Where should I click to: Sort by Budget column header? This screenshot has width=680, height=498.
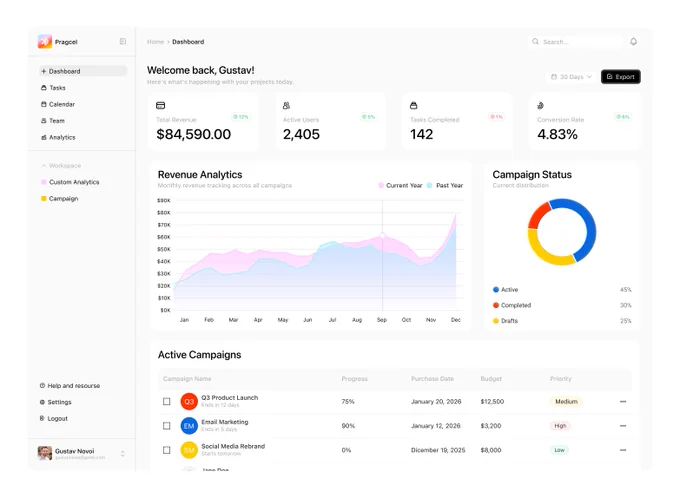tap(491, 379)
